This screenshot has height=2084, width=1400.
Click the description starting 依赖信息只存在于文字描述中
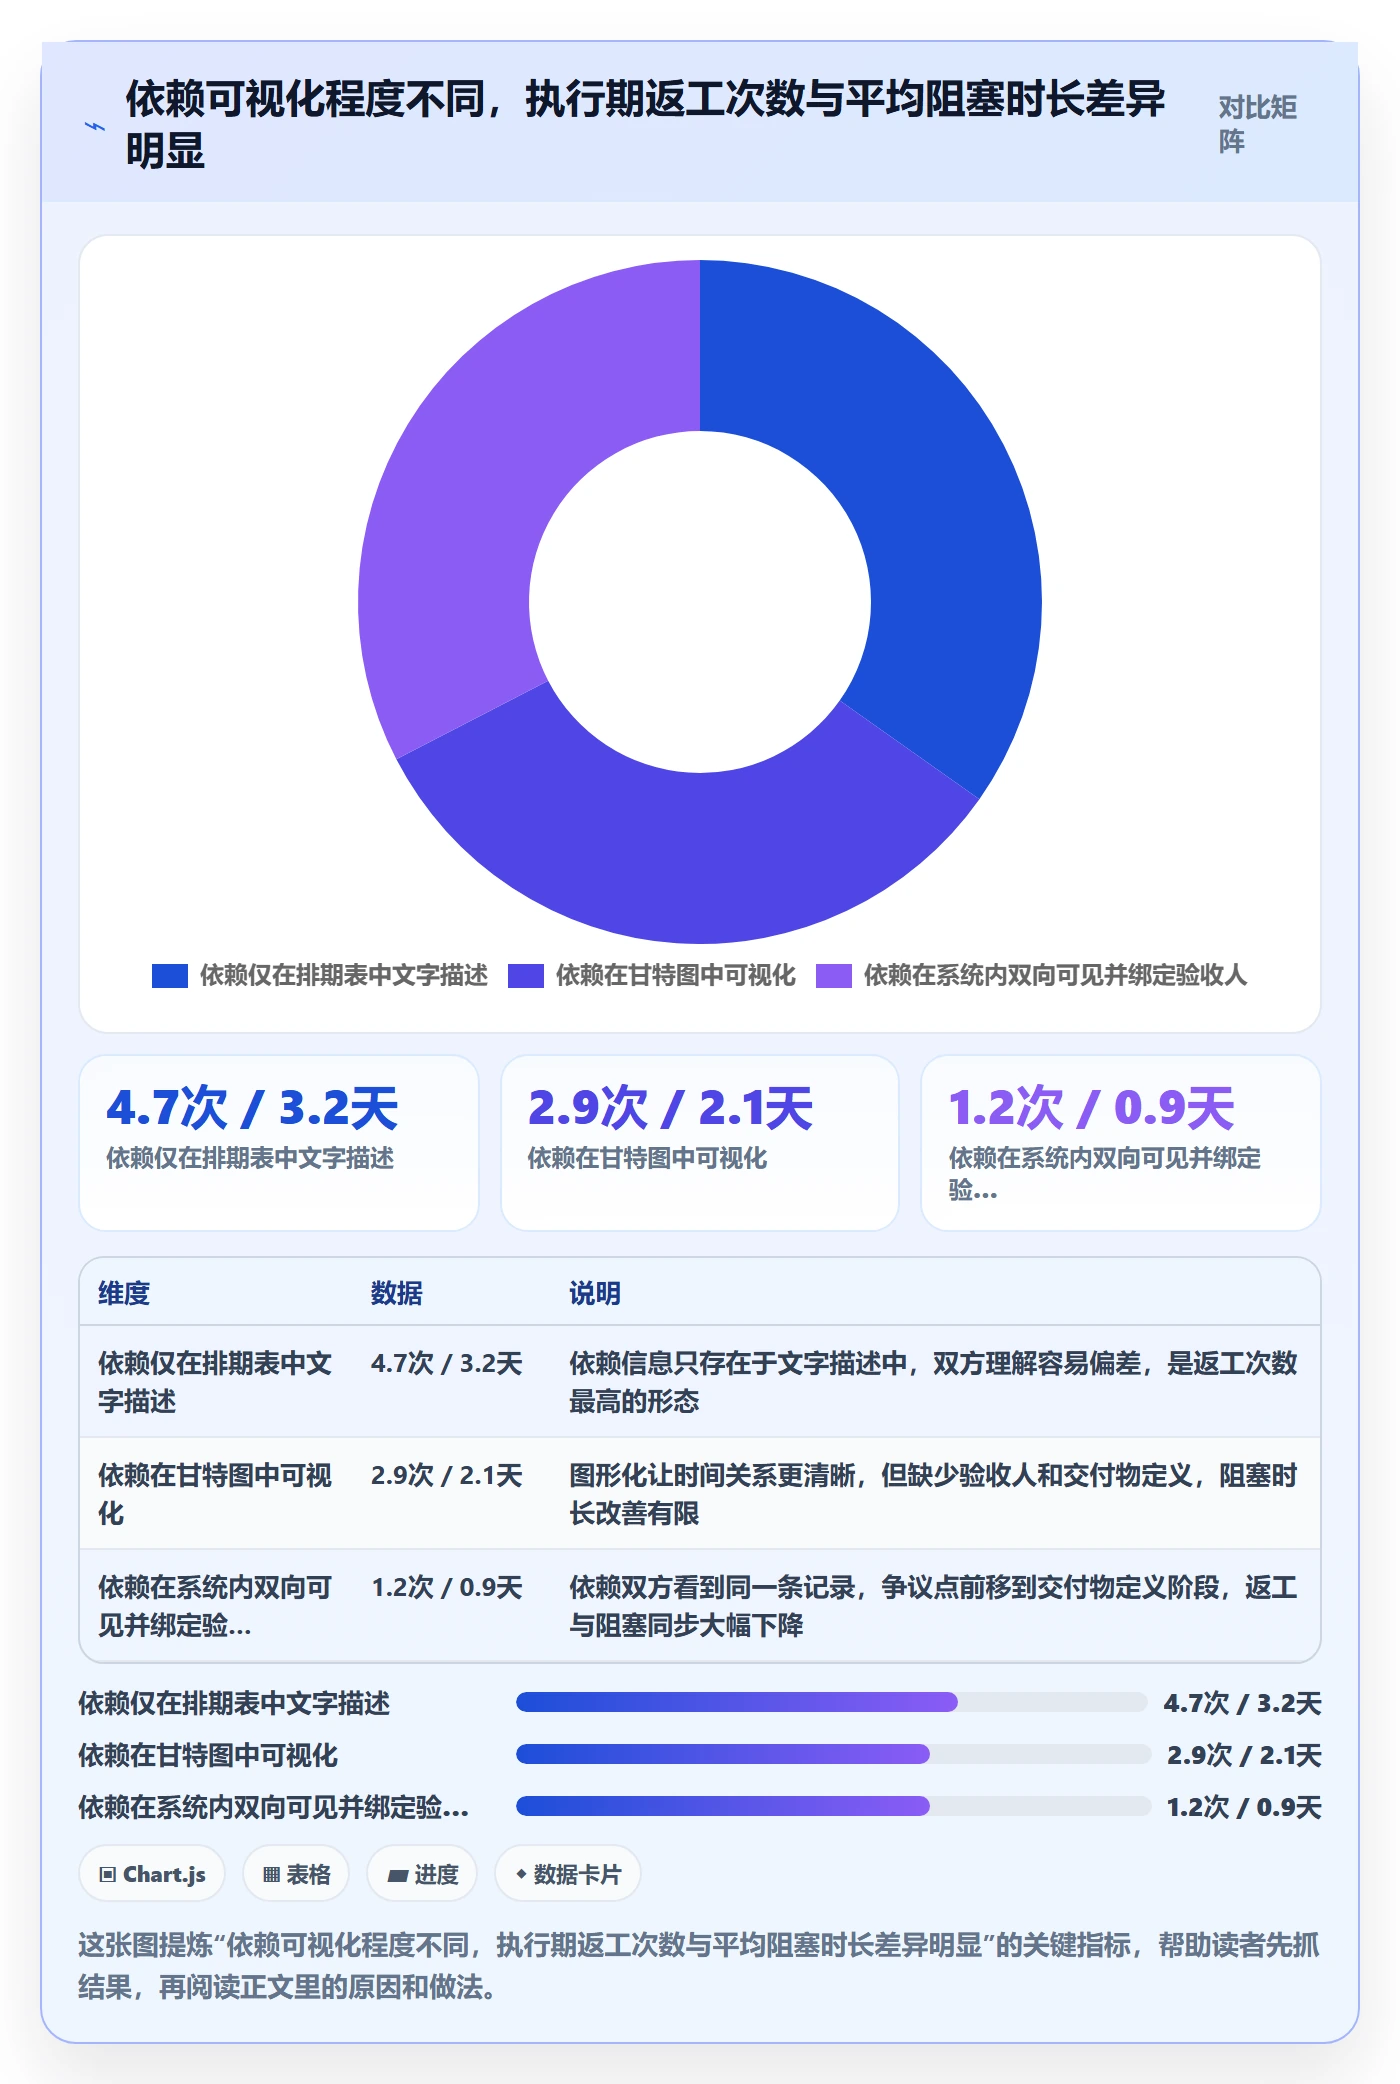(933, 1382)
